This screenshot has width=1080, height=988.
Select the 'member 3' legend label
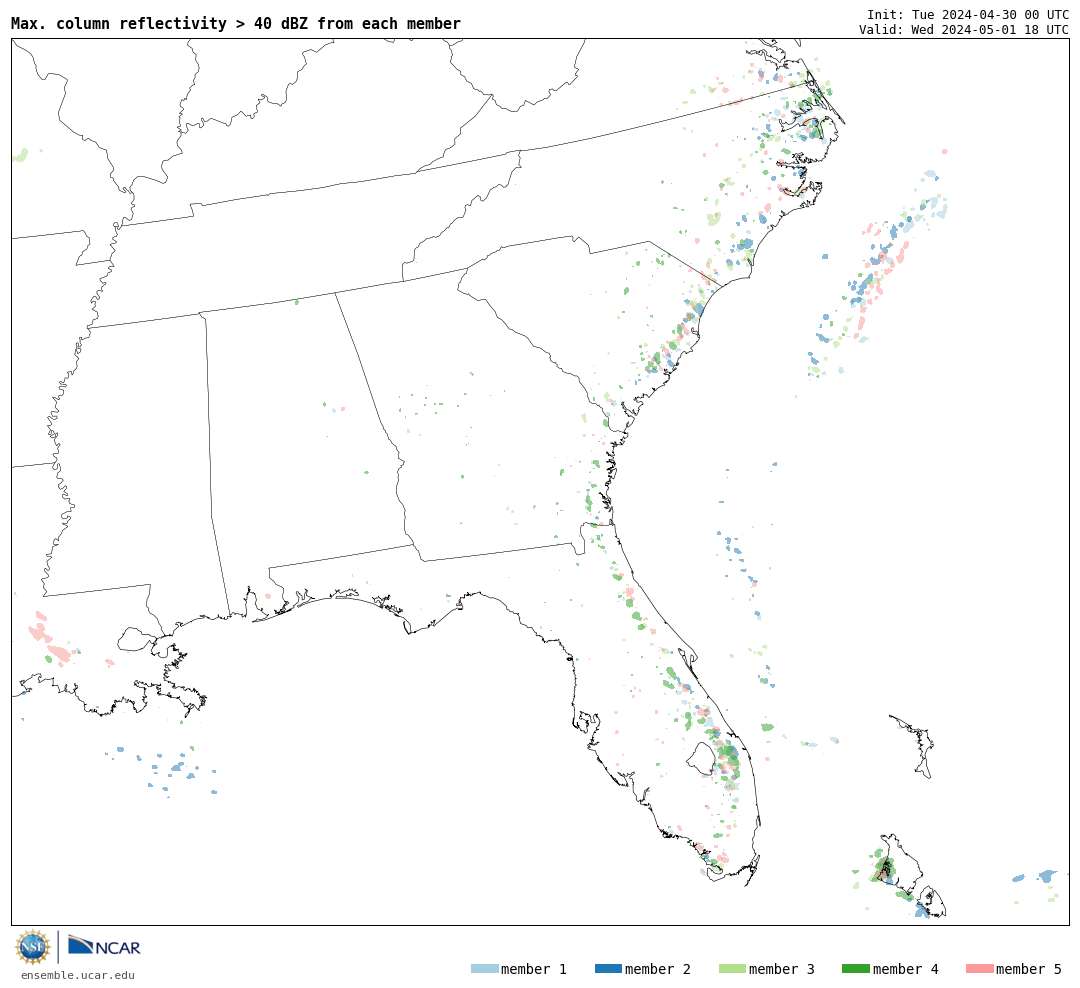[782, 969]
